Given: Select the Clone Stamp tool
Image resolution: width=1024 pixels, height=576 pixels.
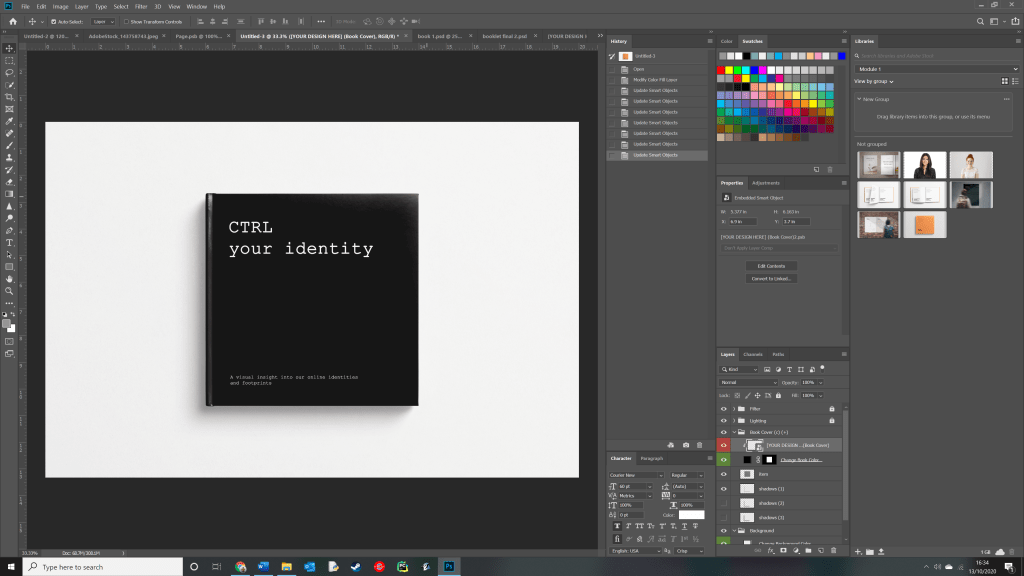Looking at the screenshot, I should pos(9,157).
